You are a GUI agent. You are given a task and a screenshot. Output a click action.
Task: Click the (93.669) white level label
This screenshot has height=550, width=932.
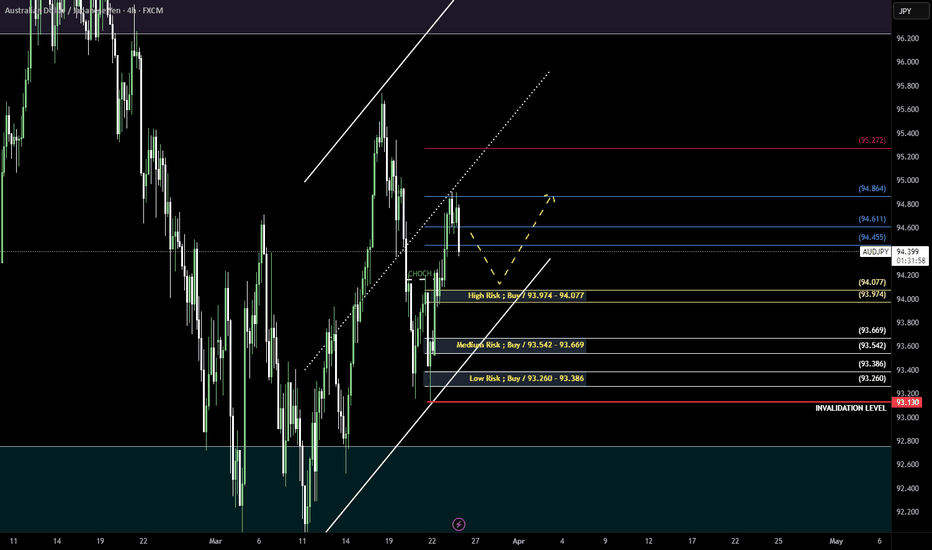point(872,331)
